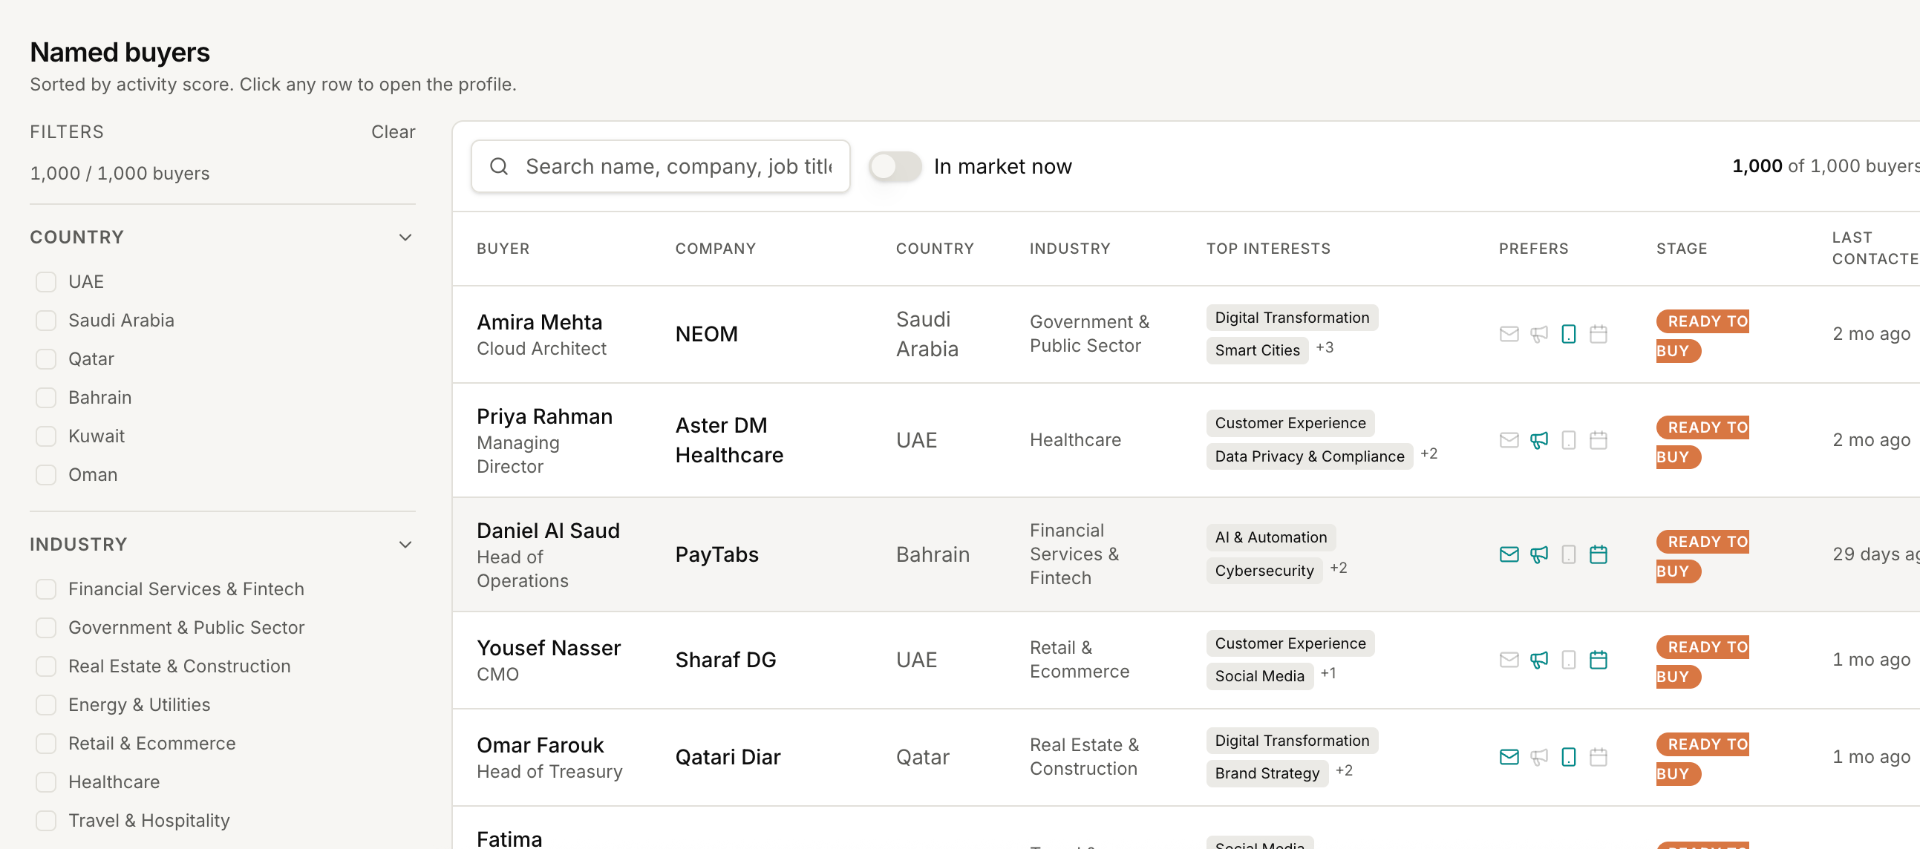Image resolution: width=1920 pixels, height=849 pixels.
Task: Click megaphone icon in Omar Farouk row
Action: [x=1539, y=757]
